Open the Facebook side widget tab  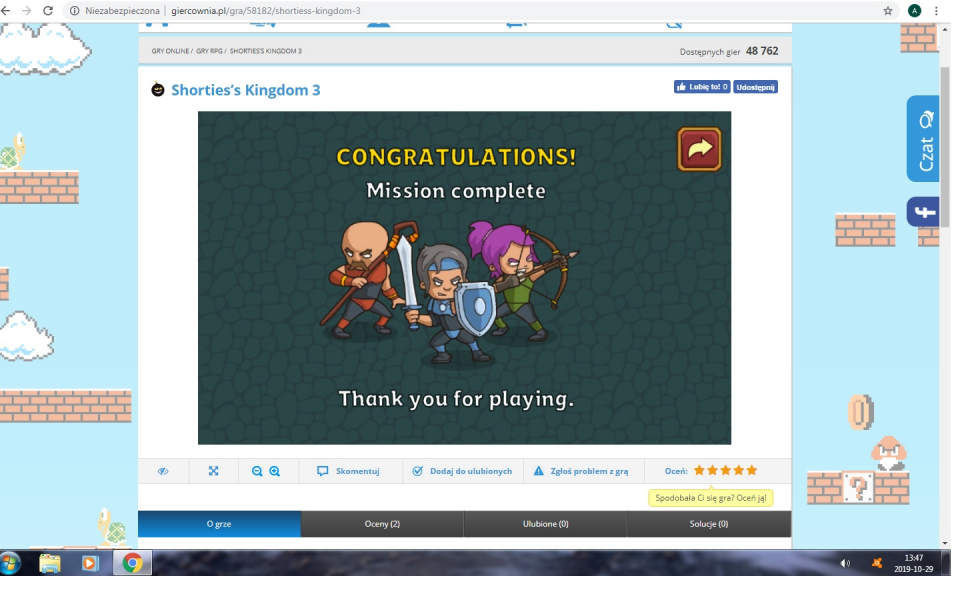coord(923,212)
